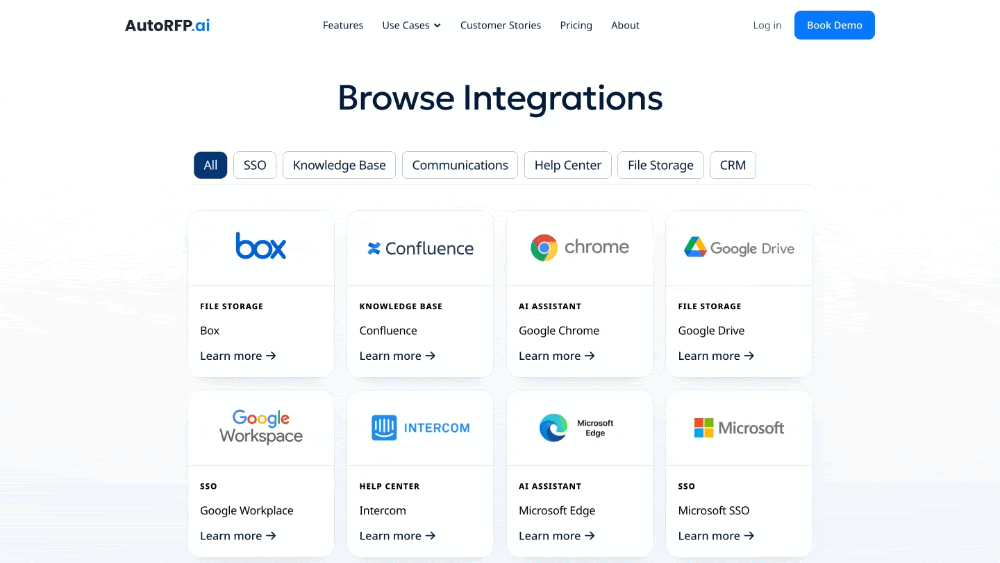Click Learn more under Google Drive

click(716, 356)
